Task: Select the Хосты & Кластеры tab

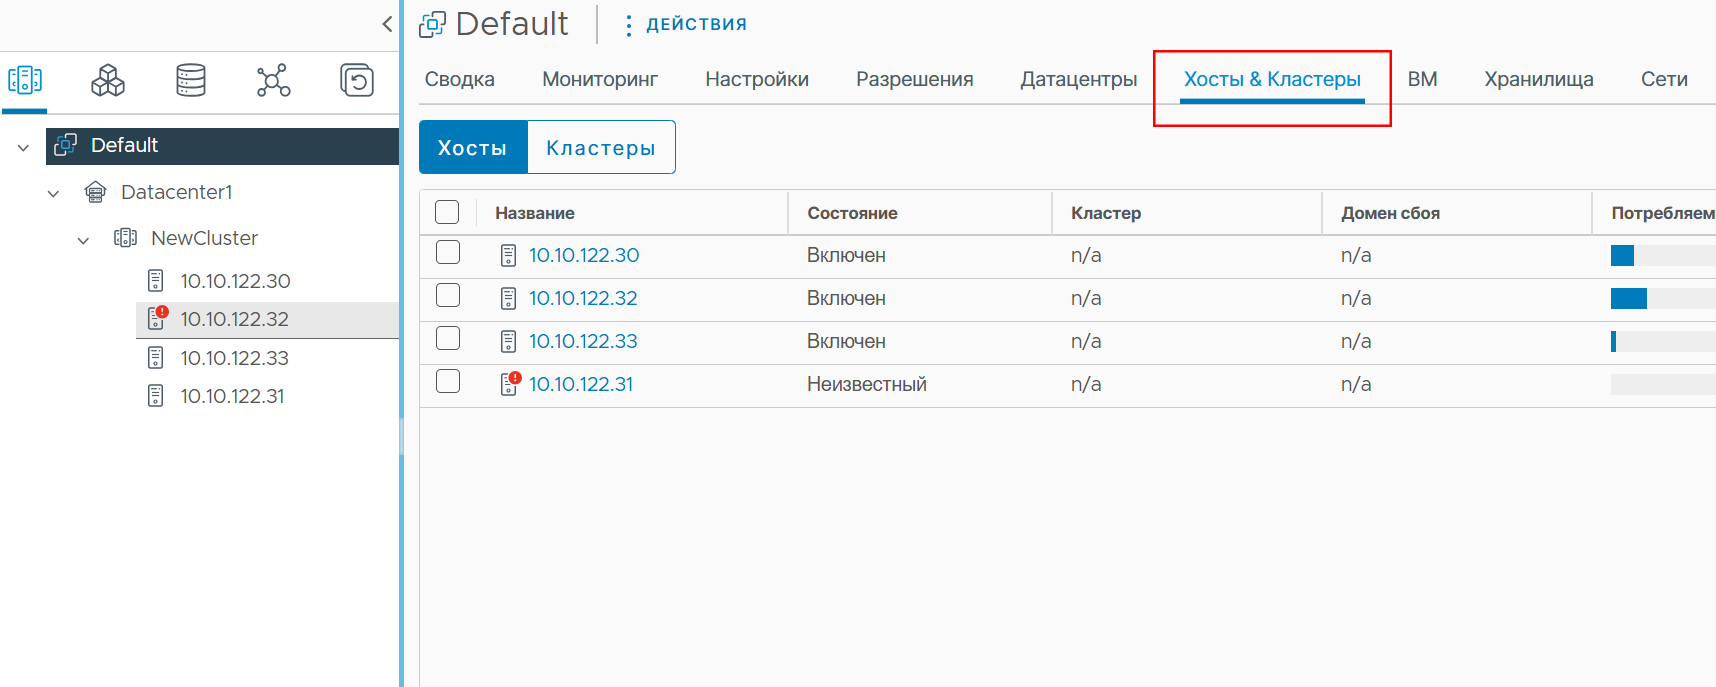Action: click(x=1272, y=79)
